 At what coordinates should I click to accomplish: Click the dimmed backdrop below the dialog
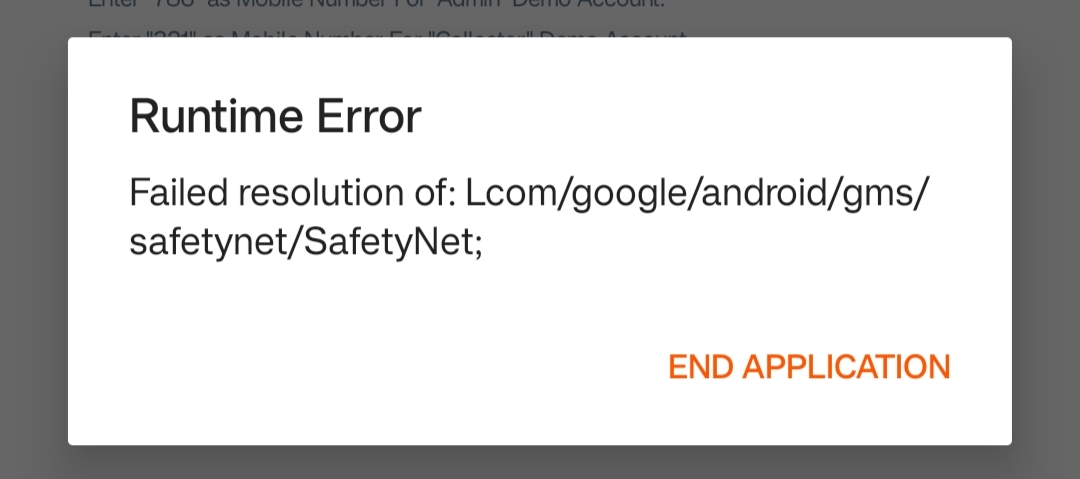pyautogui.click(x=540, y=462)
